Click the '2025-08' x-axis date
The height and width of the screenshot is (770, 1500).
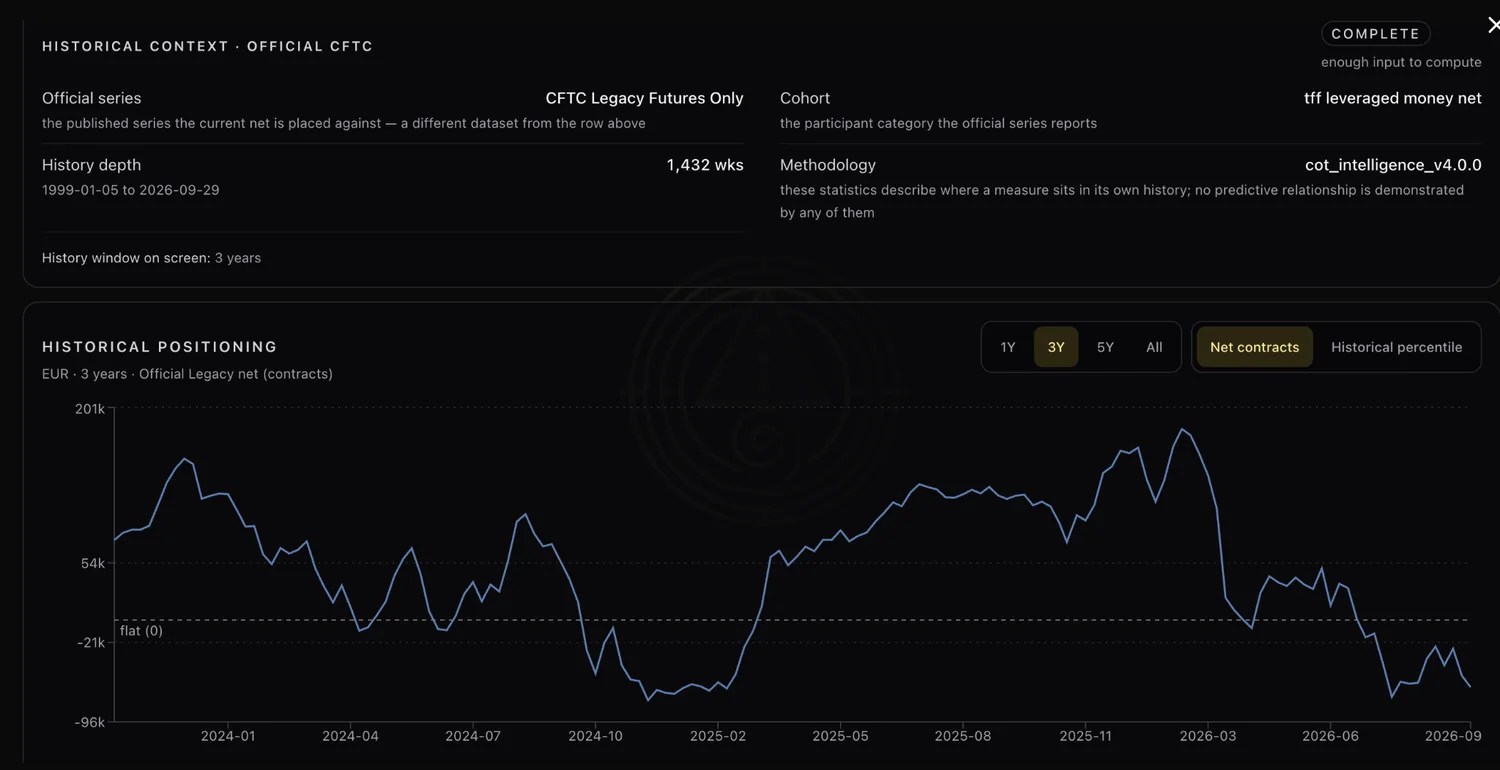point(963,737)
